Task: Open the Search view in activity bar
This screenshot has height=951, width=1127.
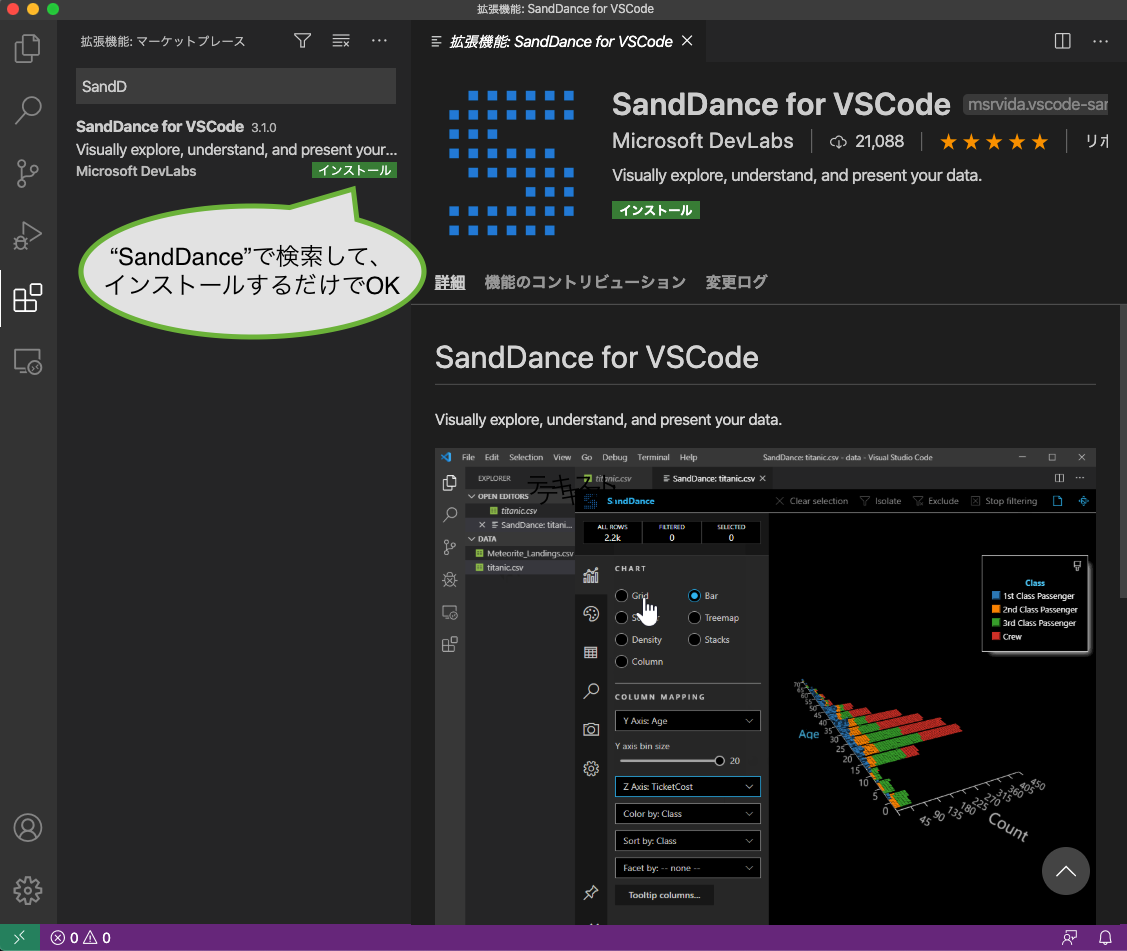Action: point(28,110)
